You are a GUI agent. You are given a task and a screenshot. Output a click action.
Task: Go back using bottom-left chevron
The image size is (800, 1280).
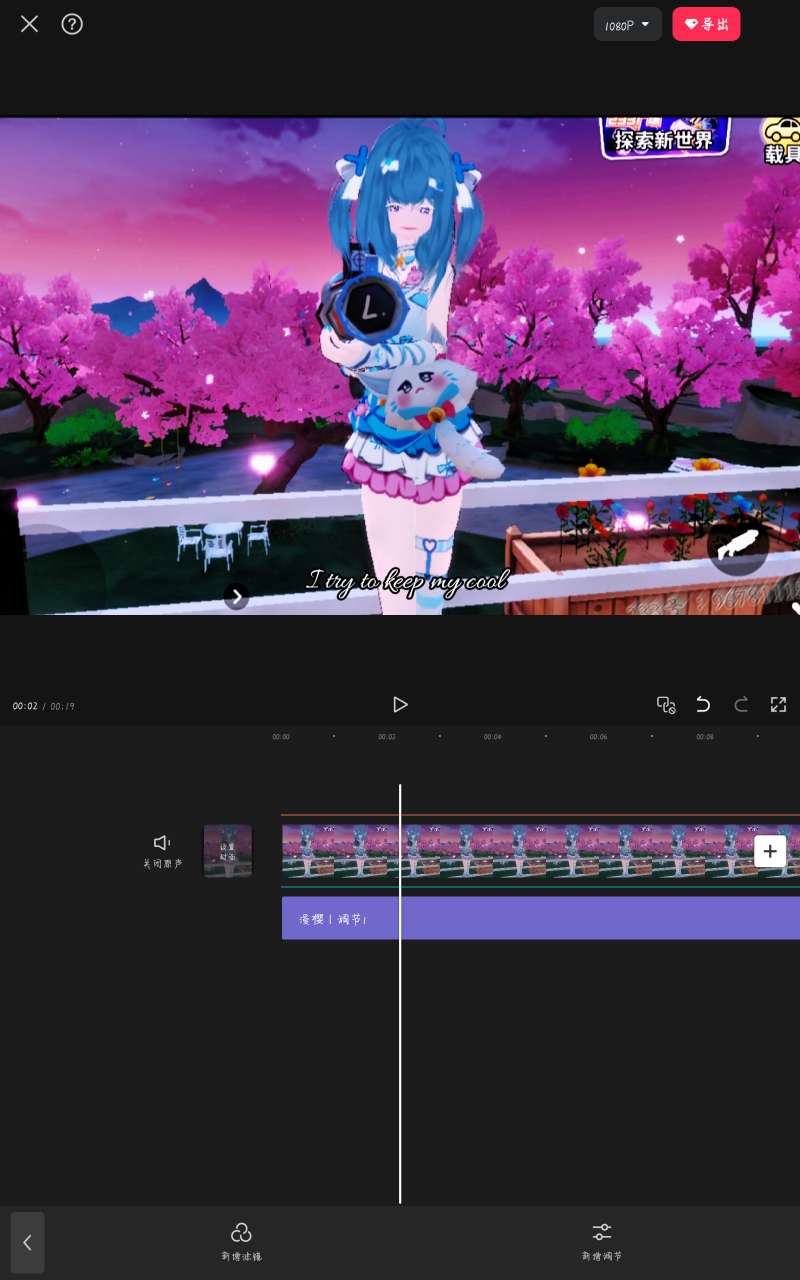pyautogui.click(x=27, y=1242)
